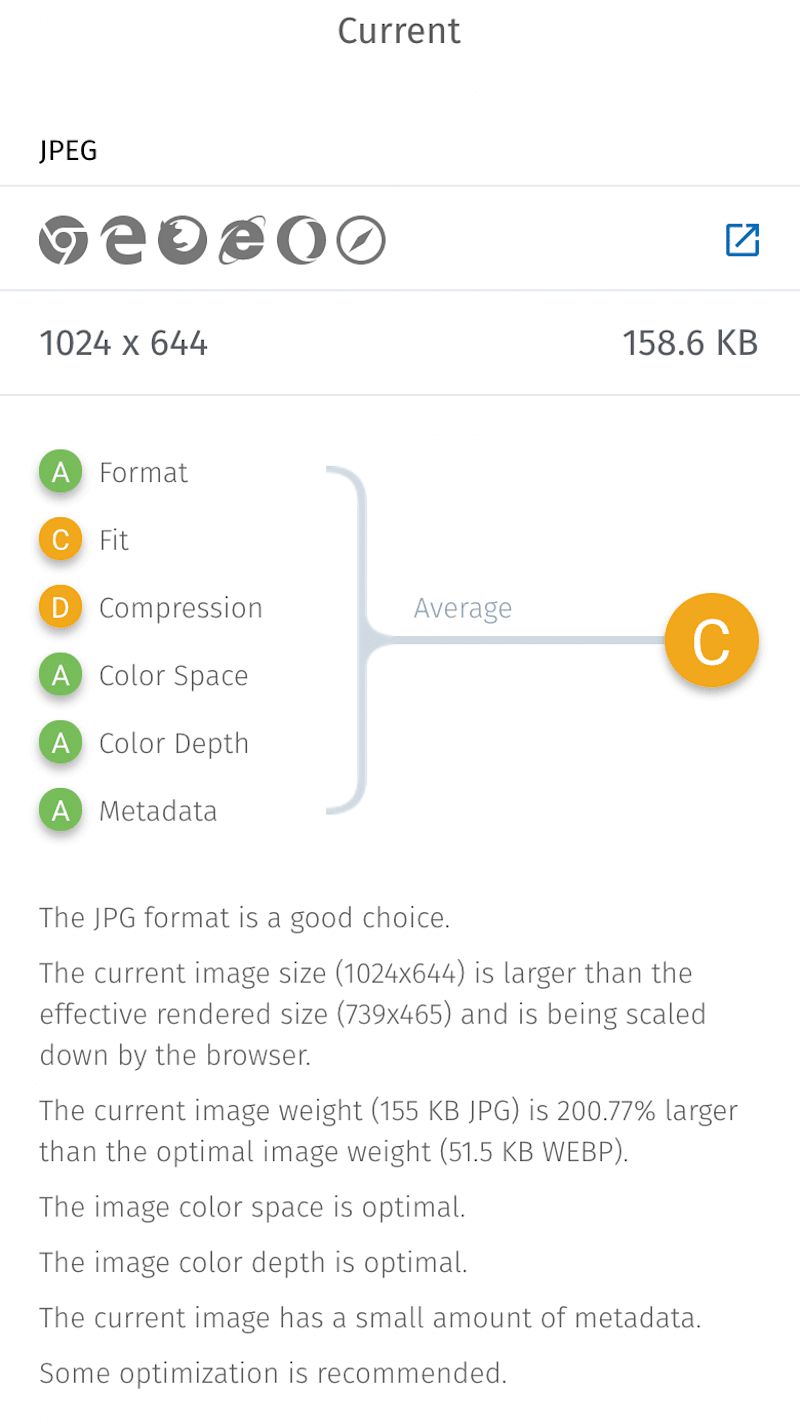Click the A badge beside Color Depth
This screenshot has height=1428, width=800.
point(60,743)
